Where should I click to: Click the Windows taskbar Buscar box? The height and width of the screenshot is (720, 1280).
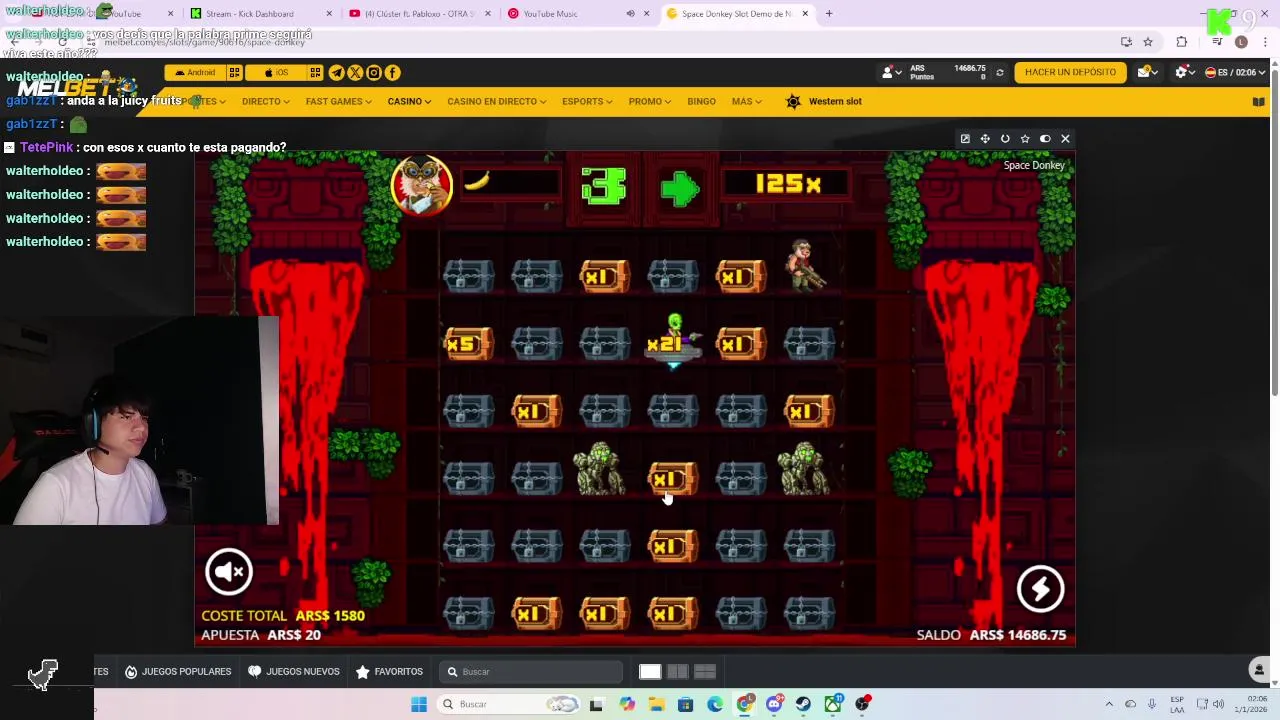coord(508,704)
